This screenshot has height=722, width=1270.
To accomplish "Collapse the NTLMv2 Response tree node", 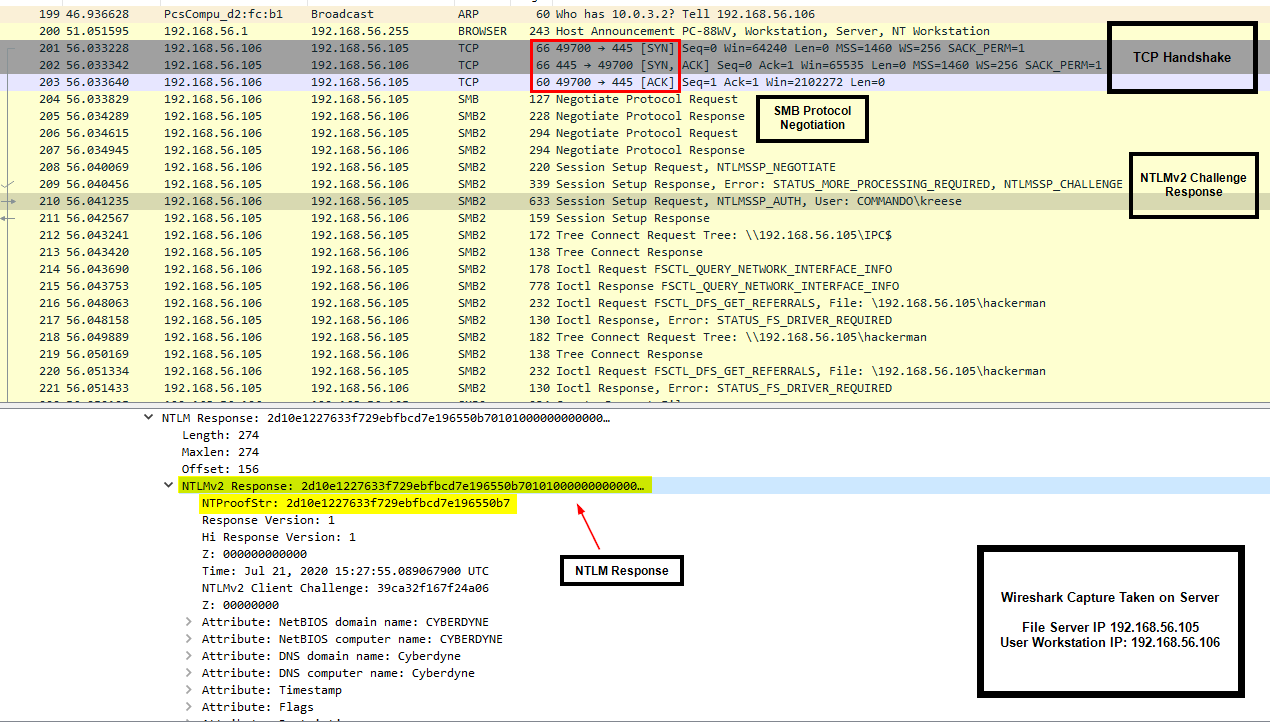I will tap(168, 486).
